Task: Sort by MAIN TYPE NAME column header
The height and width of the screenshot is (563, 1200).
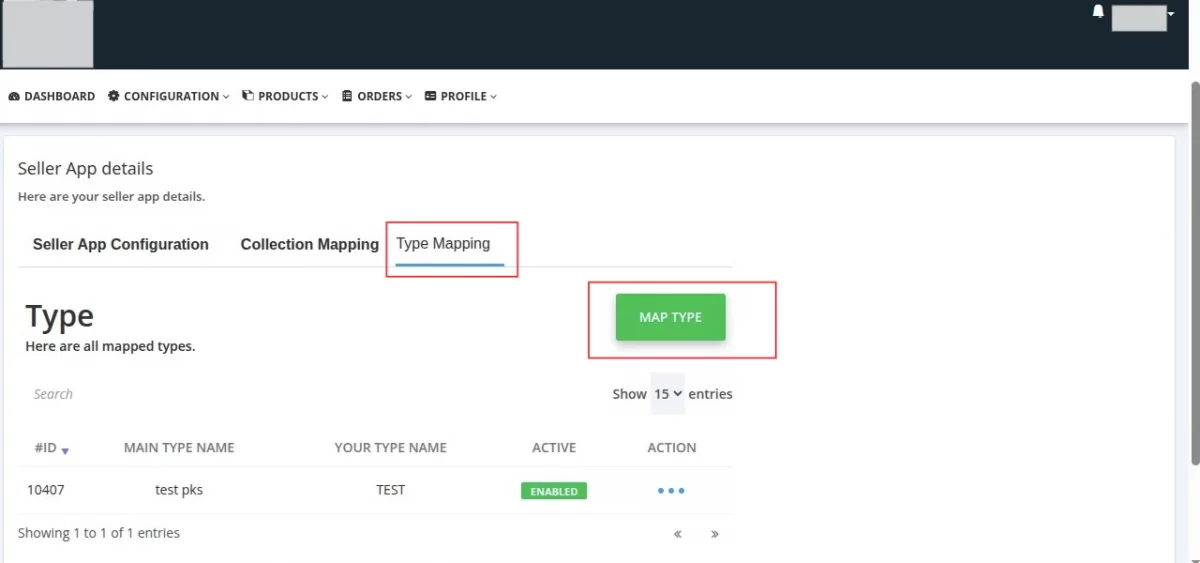Action: click(x=179, y=448)
